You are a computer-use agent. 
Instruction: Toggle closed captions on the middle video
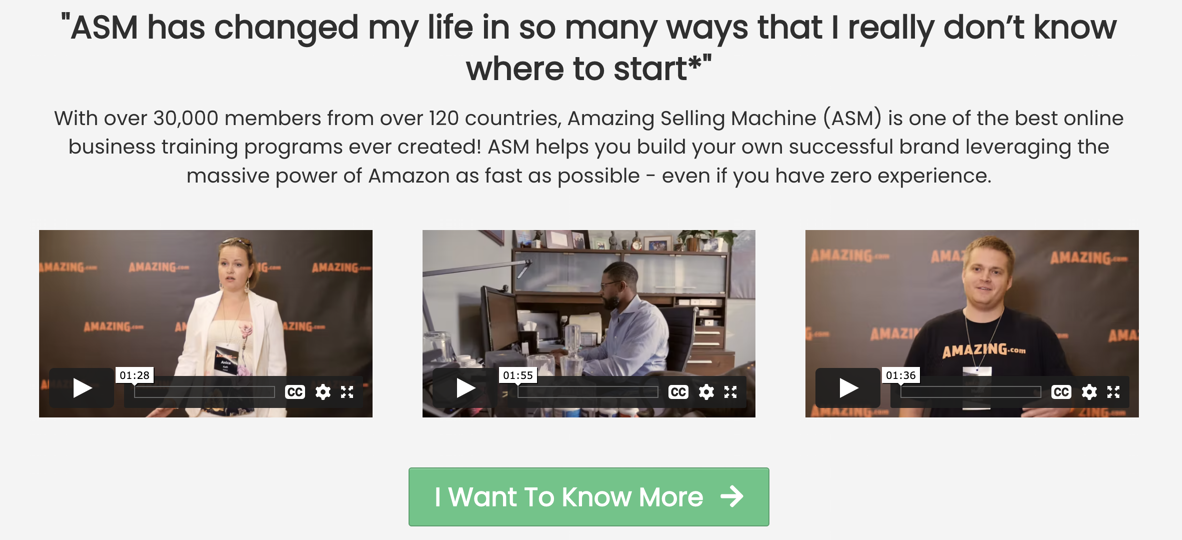(x=678, y=392)
